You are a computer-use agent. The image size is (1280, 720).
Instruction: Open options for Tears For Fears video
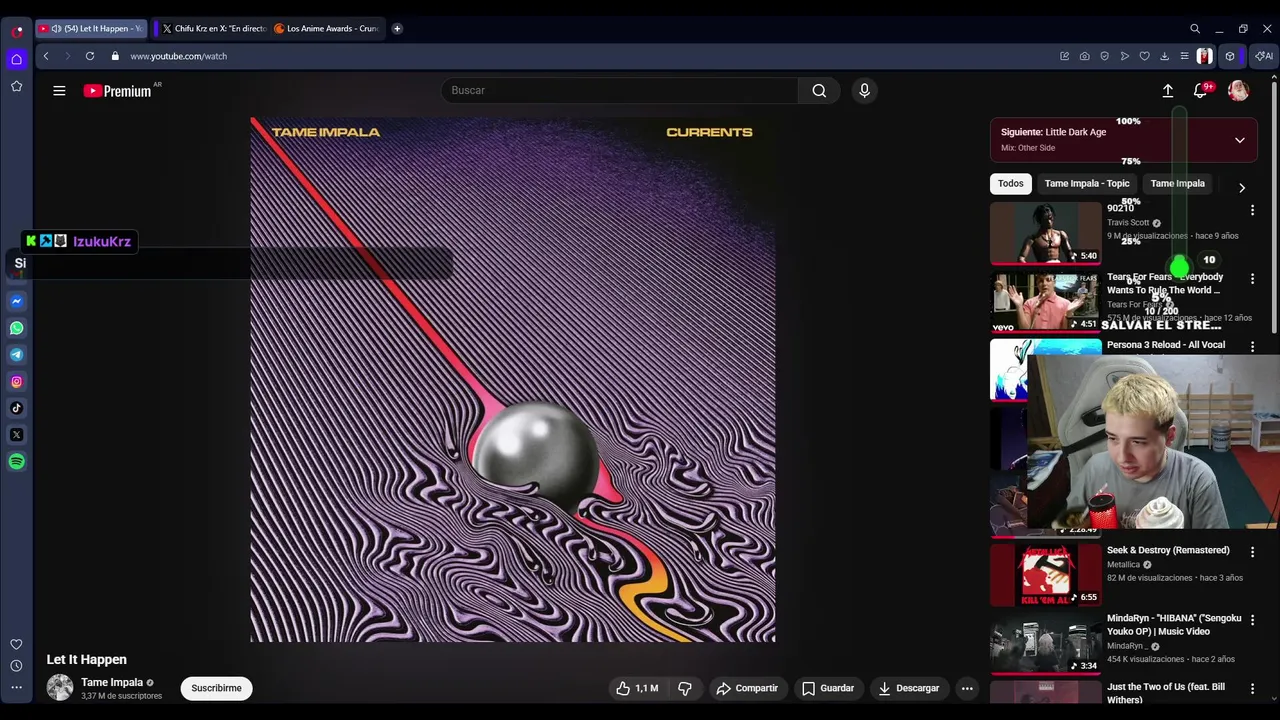coord(1252,279)
